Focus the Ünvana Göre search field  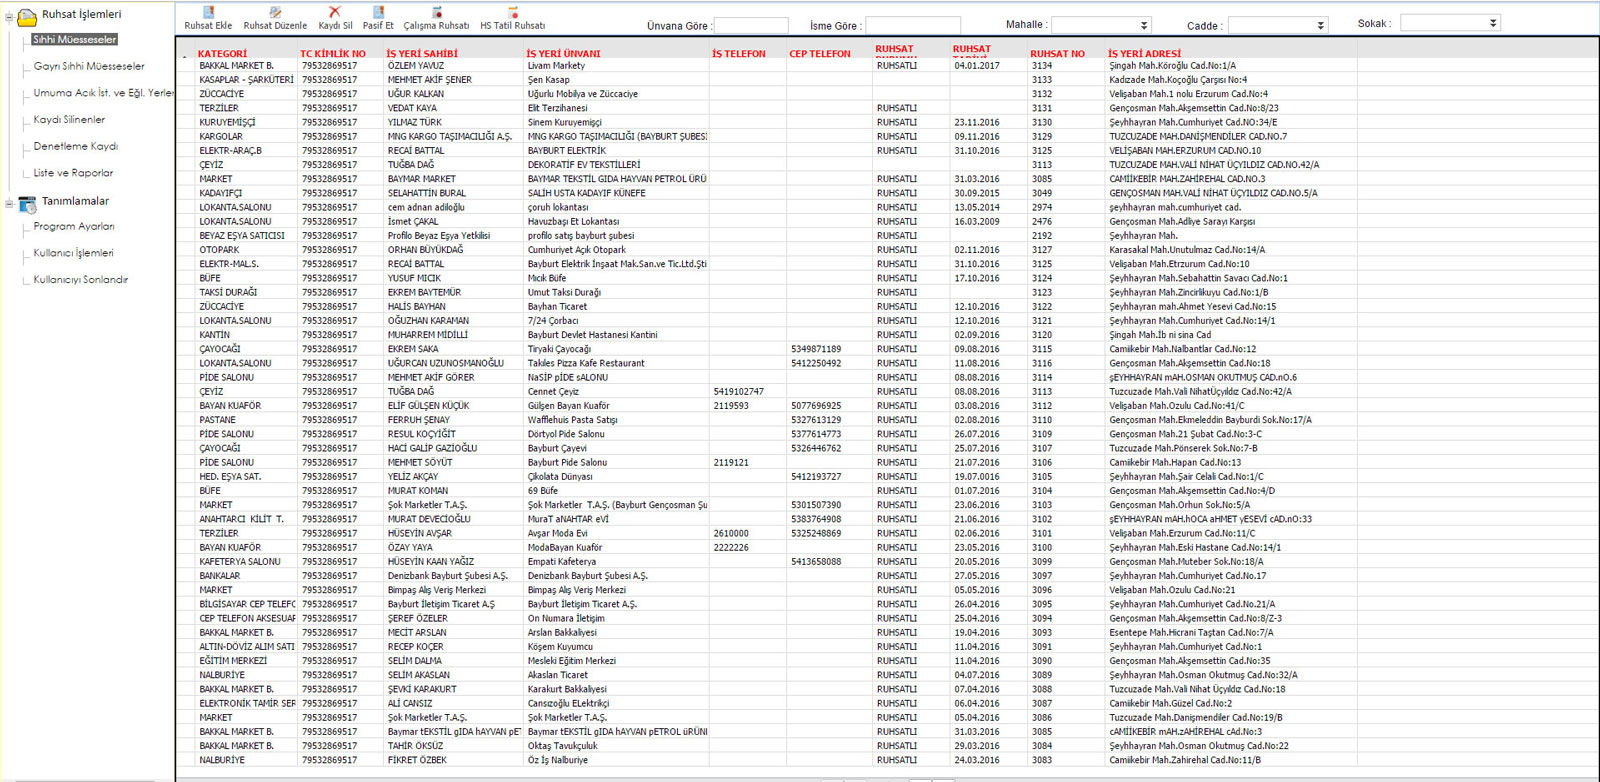[751, 25]
